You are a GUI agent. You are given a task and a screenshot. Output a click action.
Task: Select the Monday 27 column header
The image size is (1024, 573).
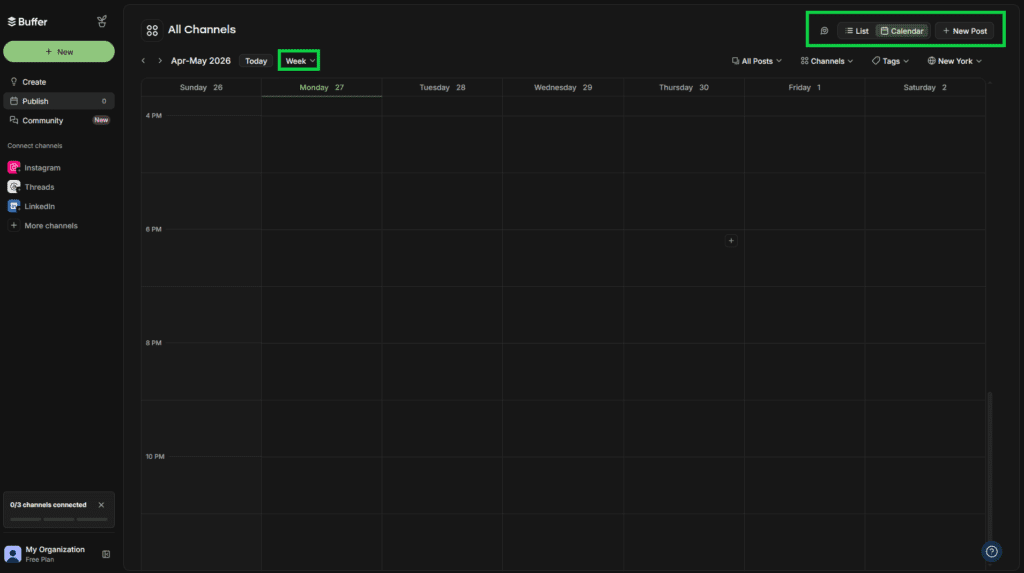click(321, 88)
